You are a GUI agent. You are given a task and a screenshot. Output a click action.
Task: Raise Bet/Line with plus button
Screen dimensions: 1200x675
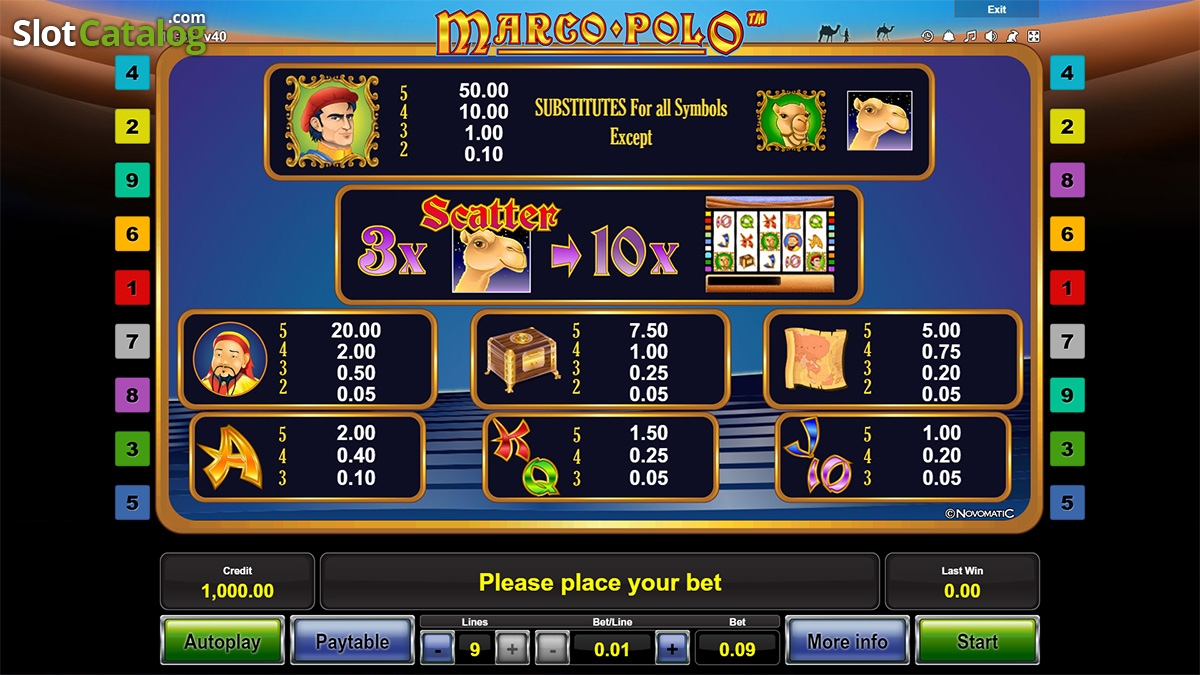pos(671,649)
